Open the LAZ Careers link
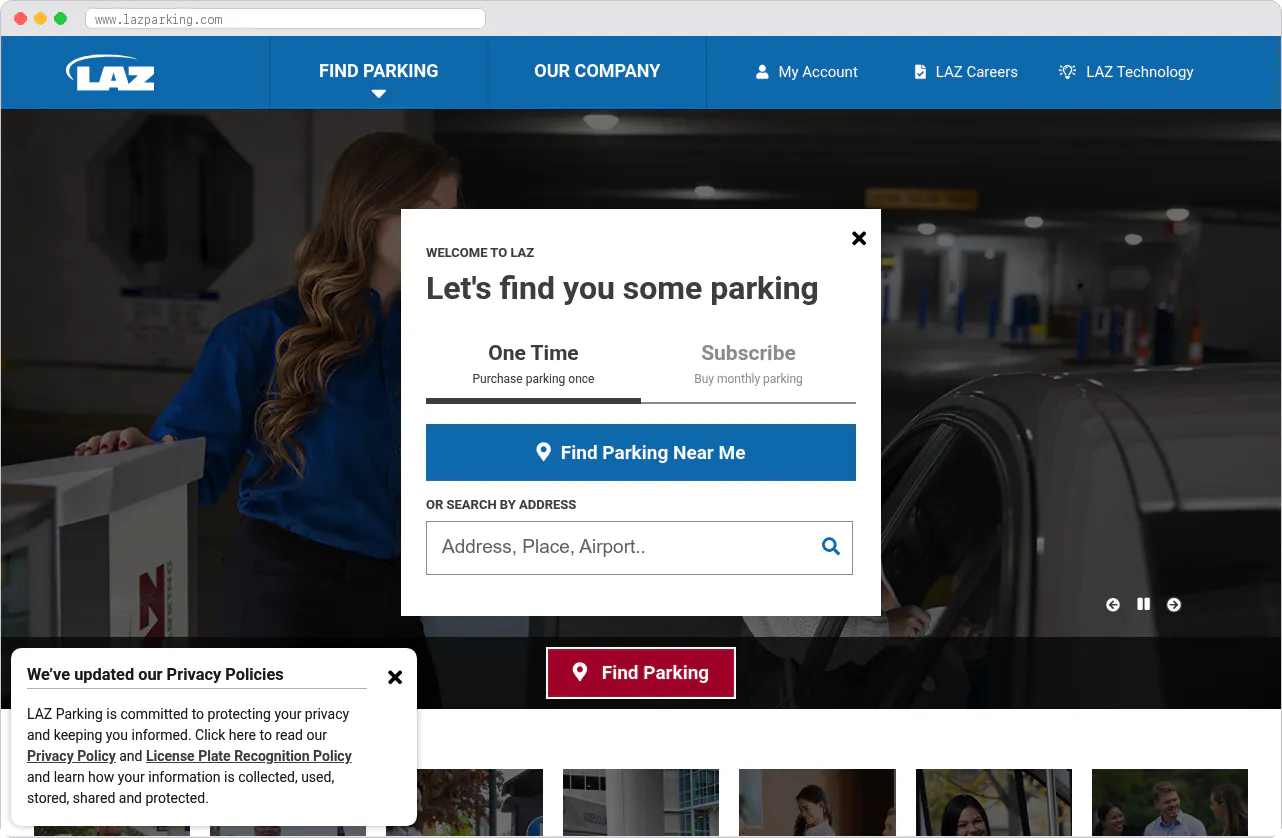 click(x=966, y=72)
